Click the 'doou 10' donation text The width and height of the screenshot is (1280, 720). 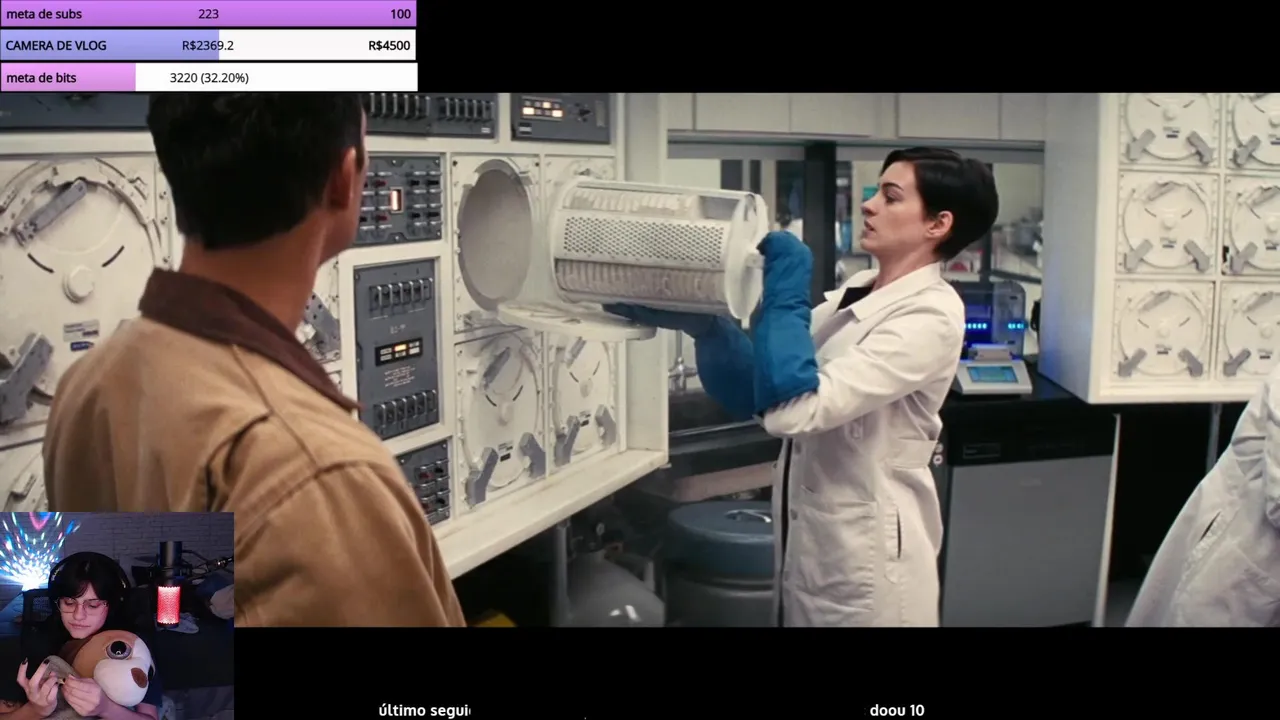click(x=897, y=710)
